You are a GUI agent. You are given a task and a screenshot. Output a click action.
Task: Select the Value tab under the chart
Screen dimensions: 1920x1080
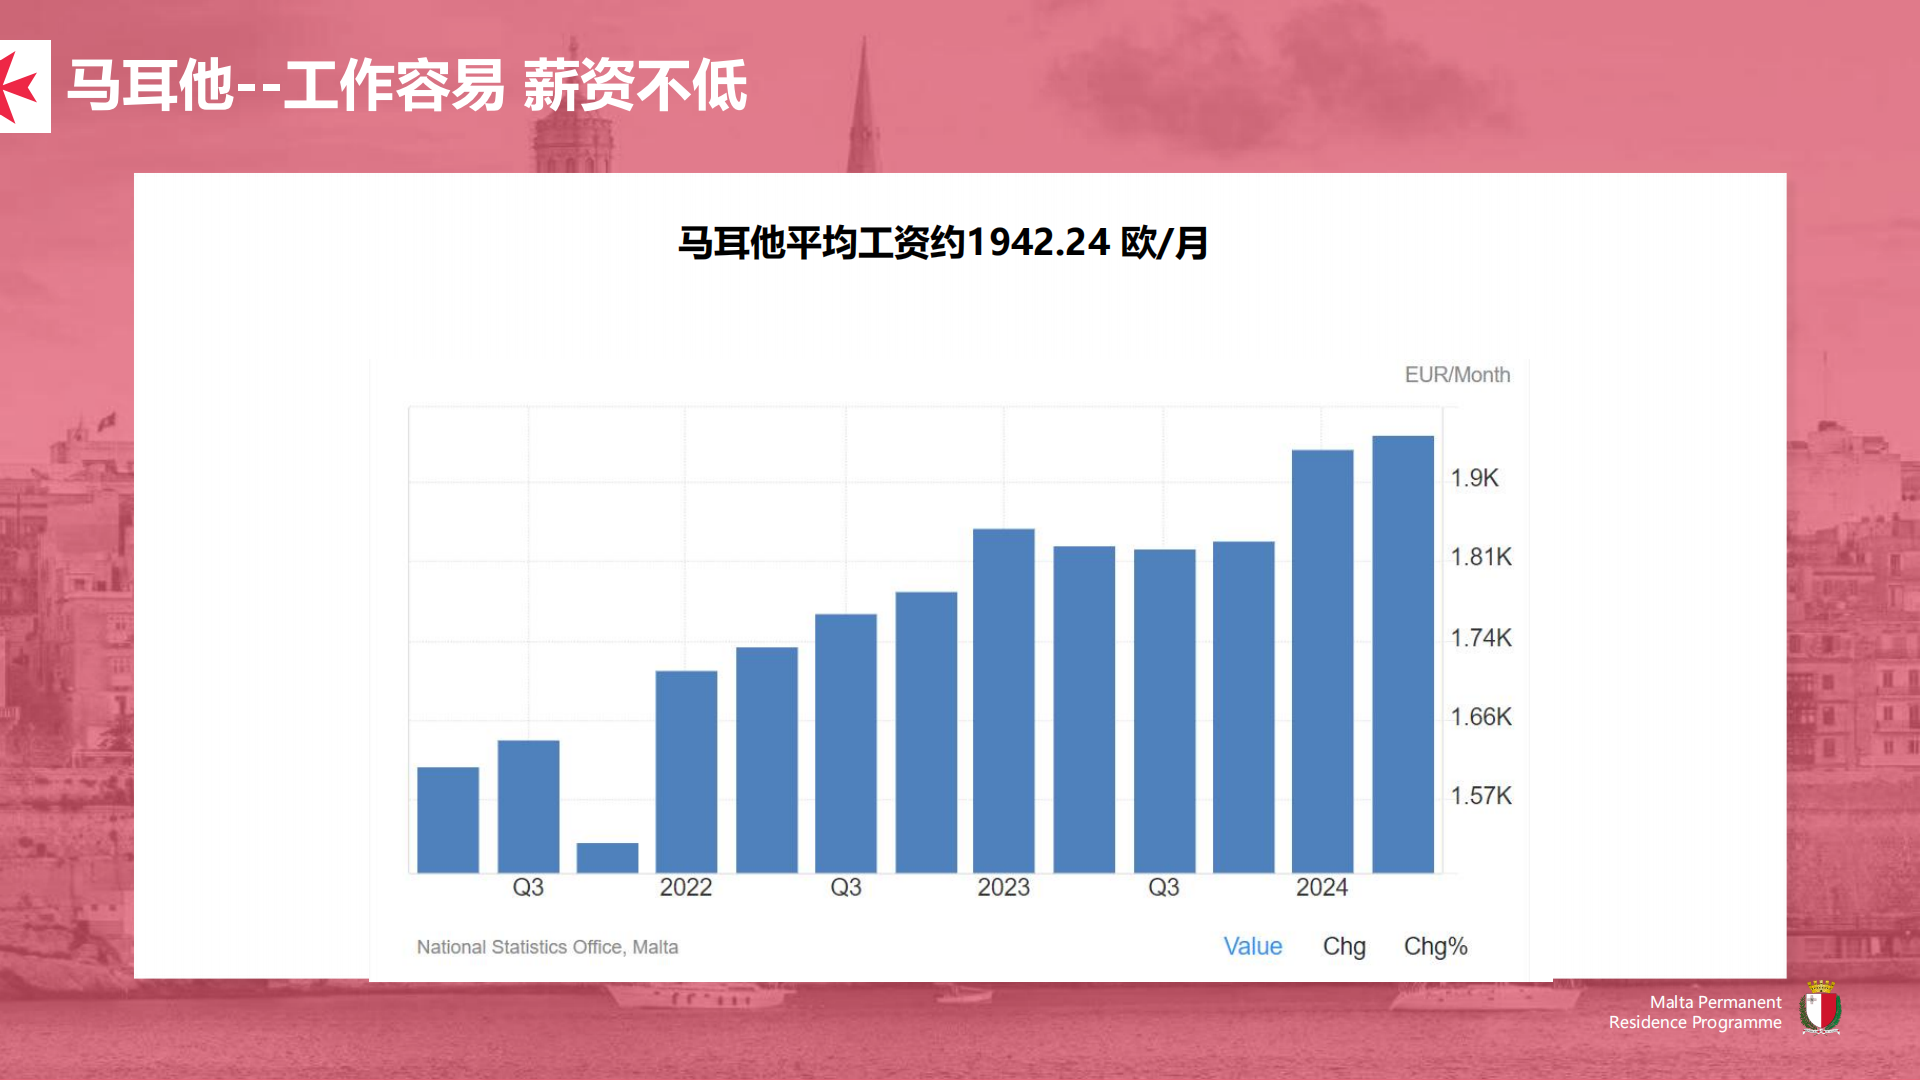tap(1252, 946)
